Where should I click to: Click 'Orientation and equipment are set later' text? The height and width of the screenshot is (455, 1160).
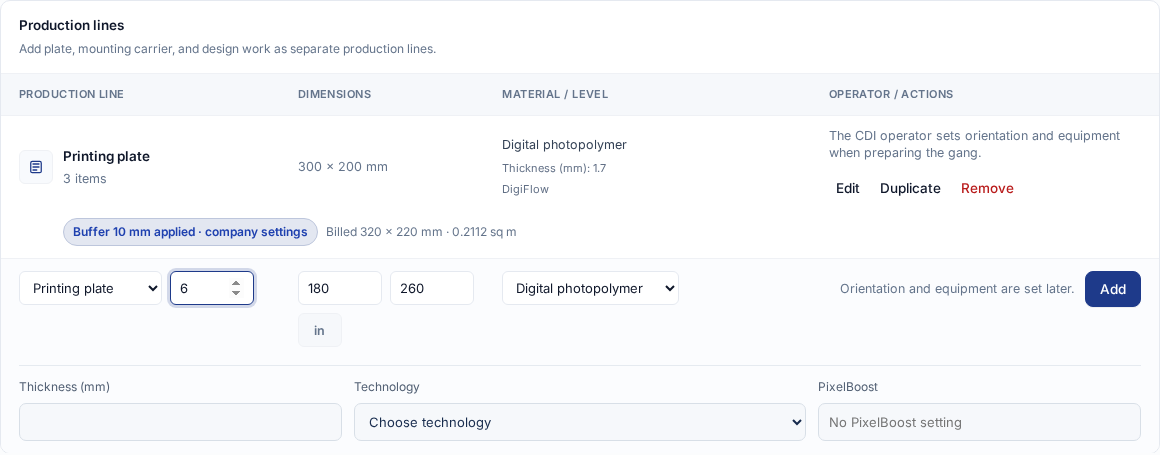point(957,289)
